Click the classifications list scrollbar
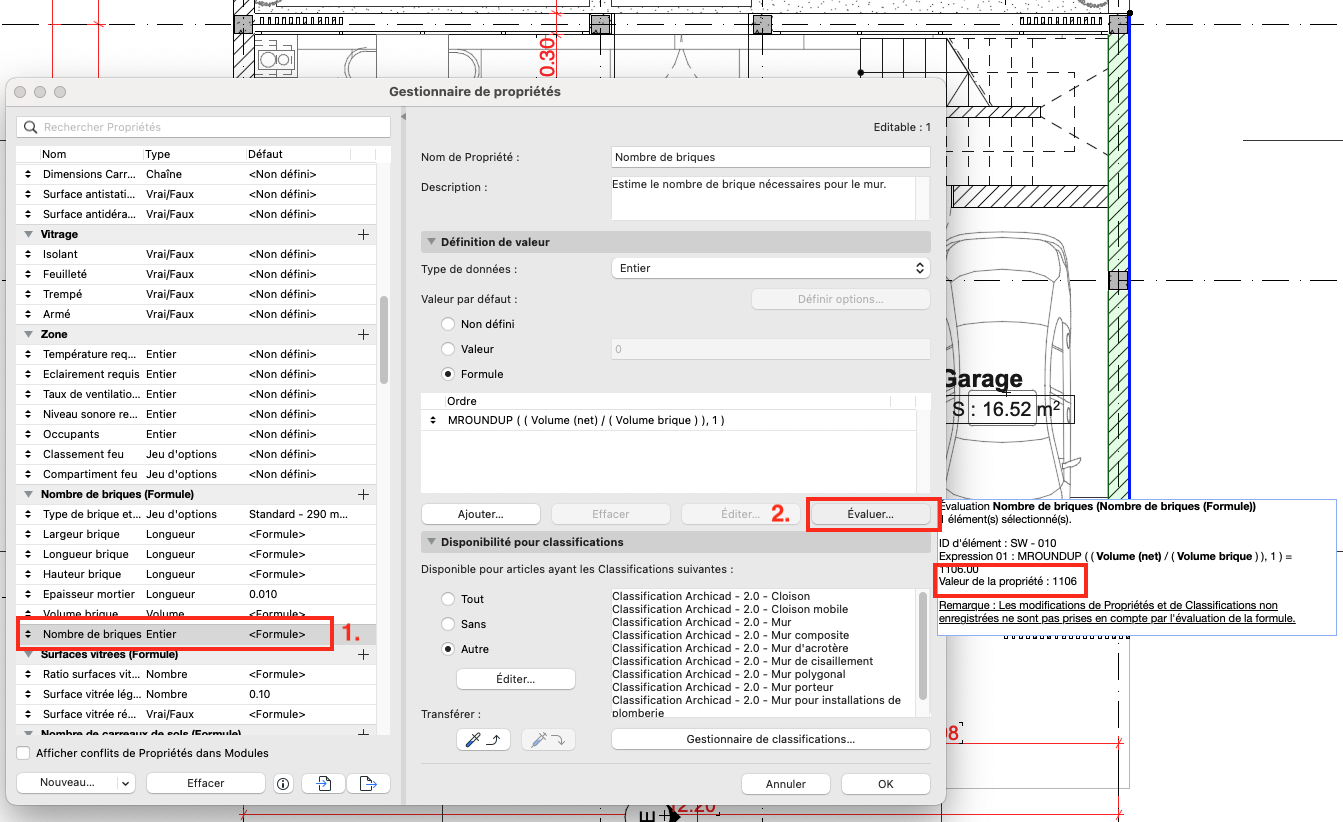This screenshot has width=1343, height=822. click(922, 645)
